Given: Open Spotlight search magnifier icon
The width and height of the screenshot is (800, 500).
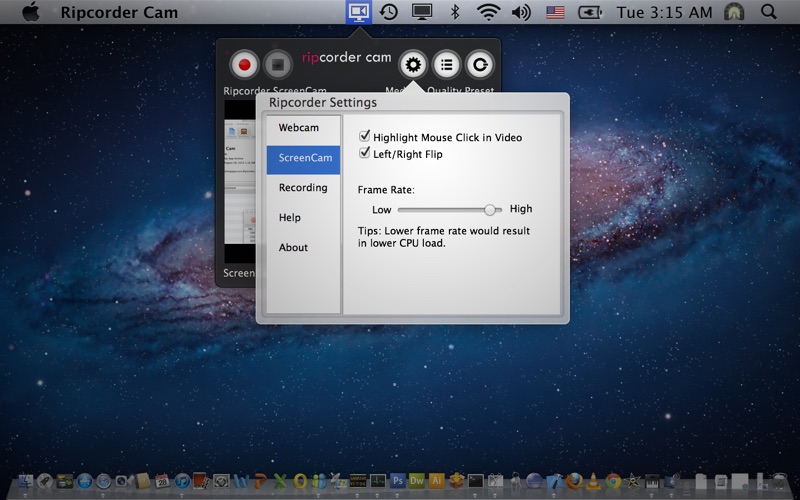Looking at the screenshot, I should [768, 13].
